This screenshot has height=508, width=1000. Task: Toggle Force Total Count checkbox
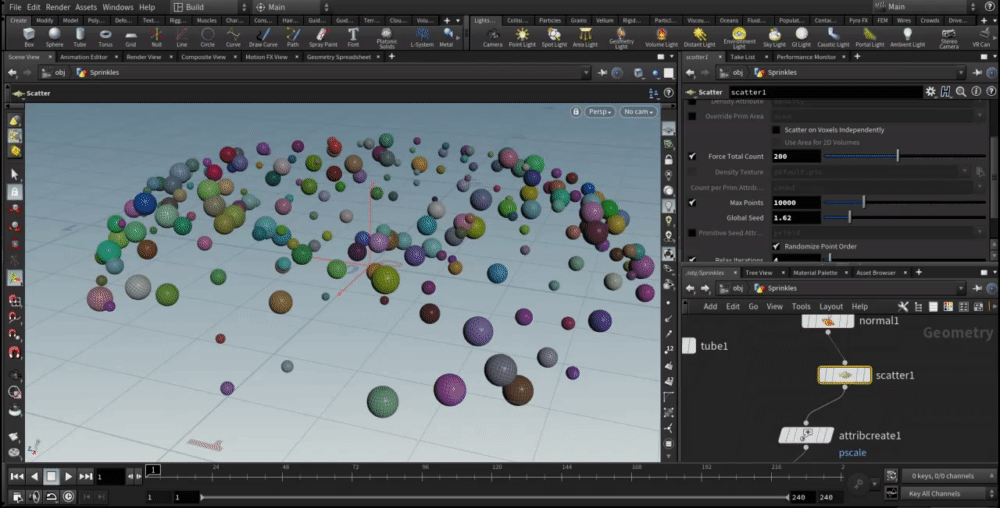[692, 156]
